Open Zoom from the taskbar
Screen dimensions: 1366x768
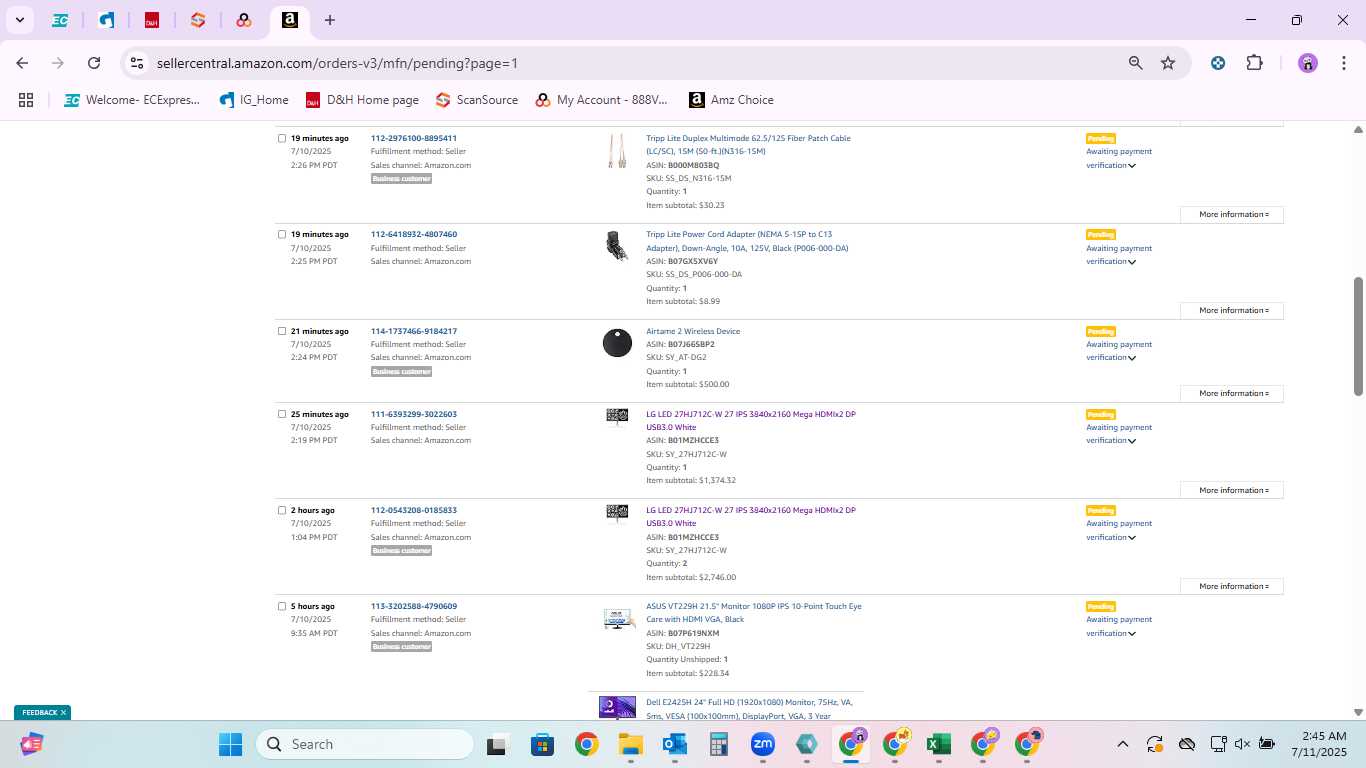763,744
